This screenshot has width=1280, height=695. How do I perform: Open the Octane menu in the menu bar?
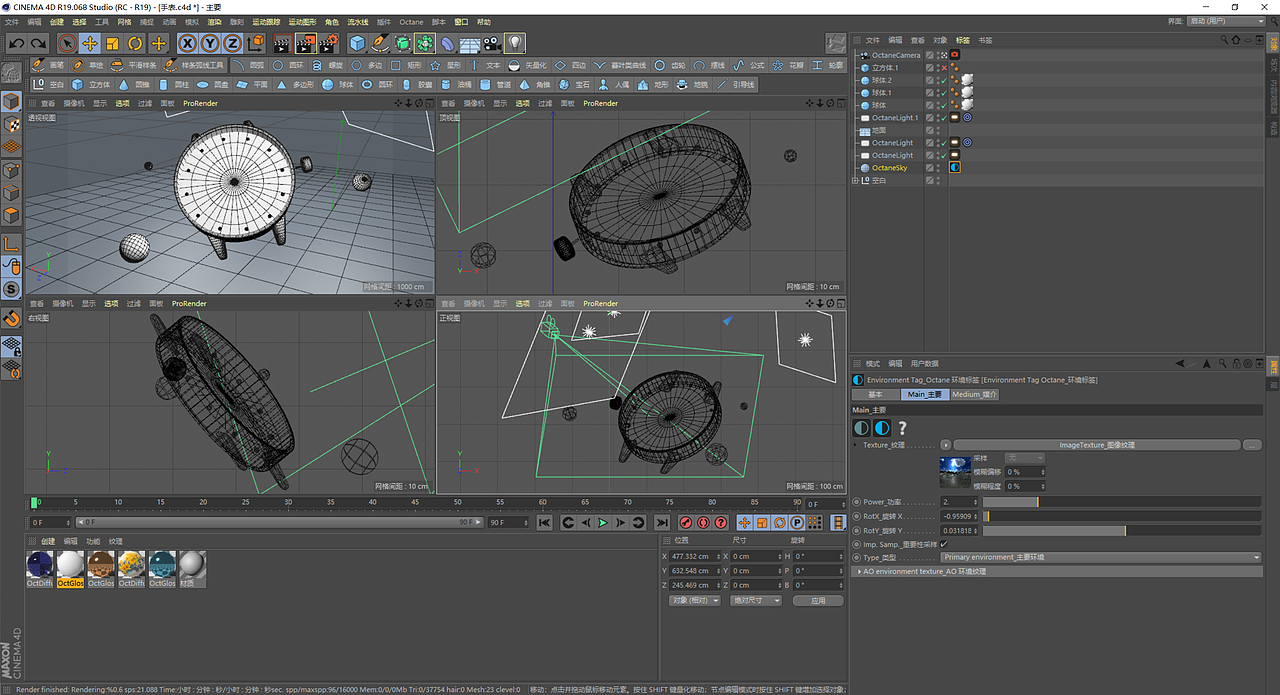pos(411,21)
